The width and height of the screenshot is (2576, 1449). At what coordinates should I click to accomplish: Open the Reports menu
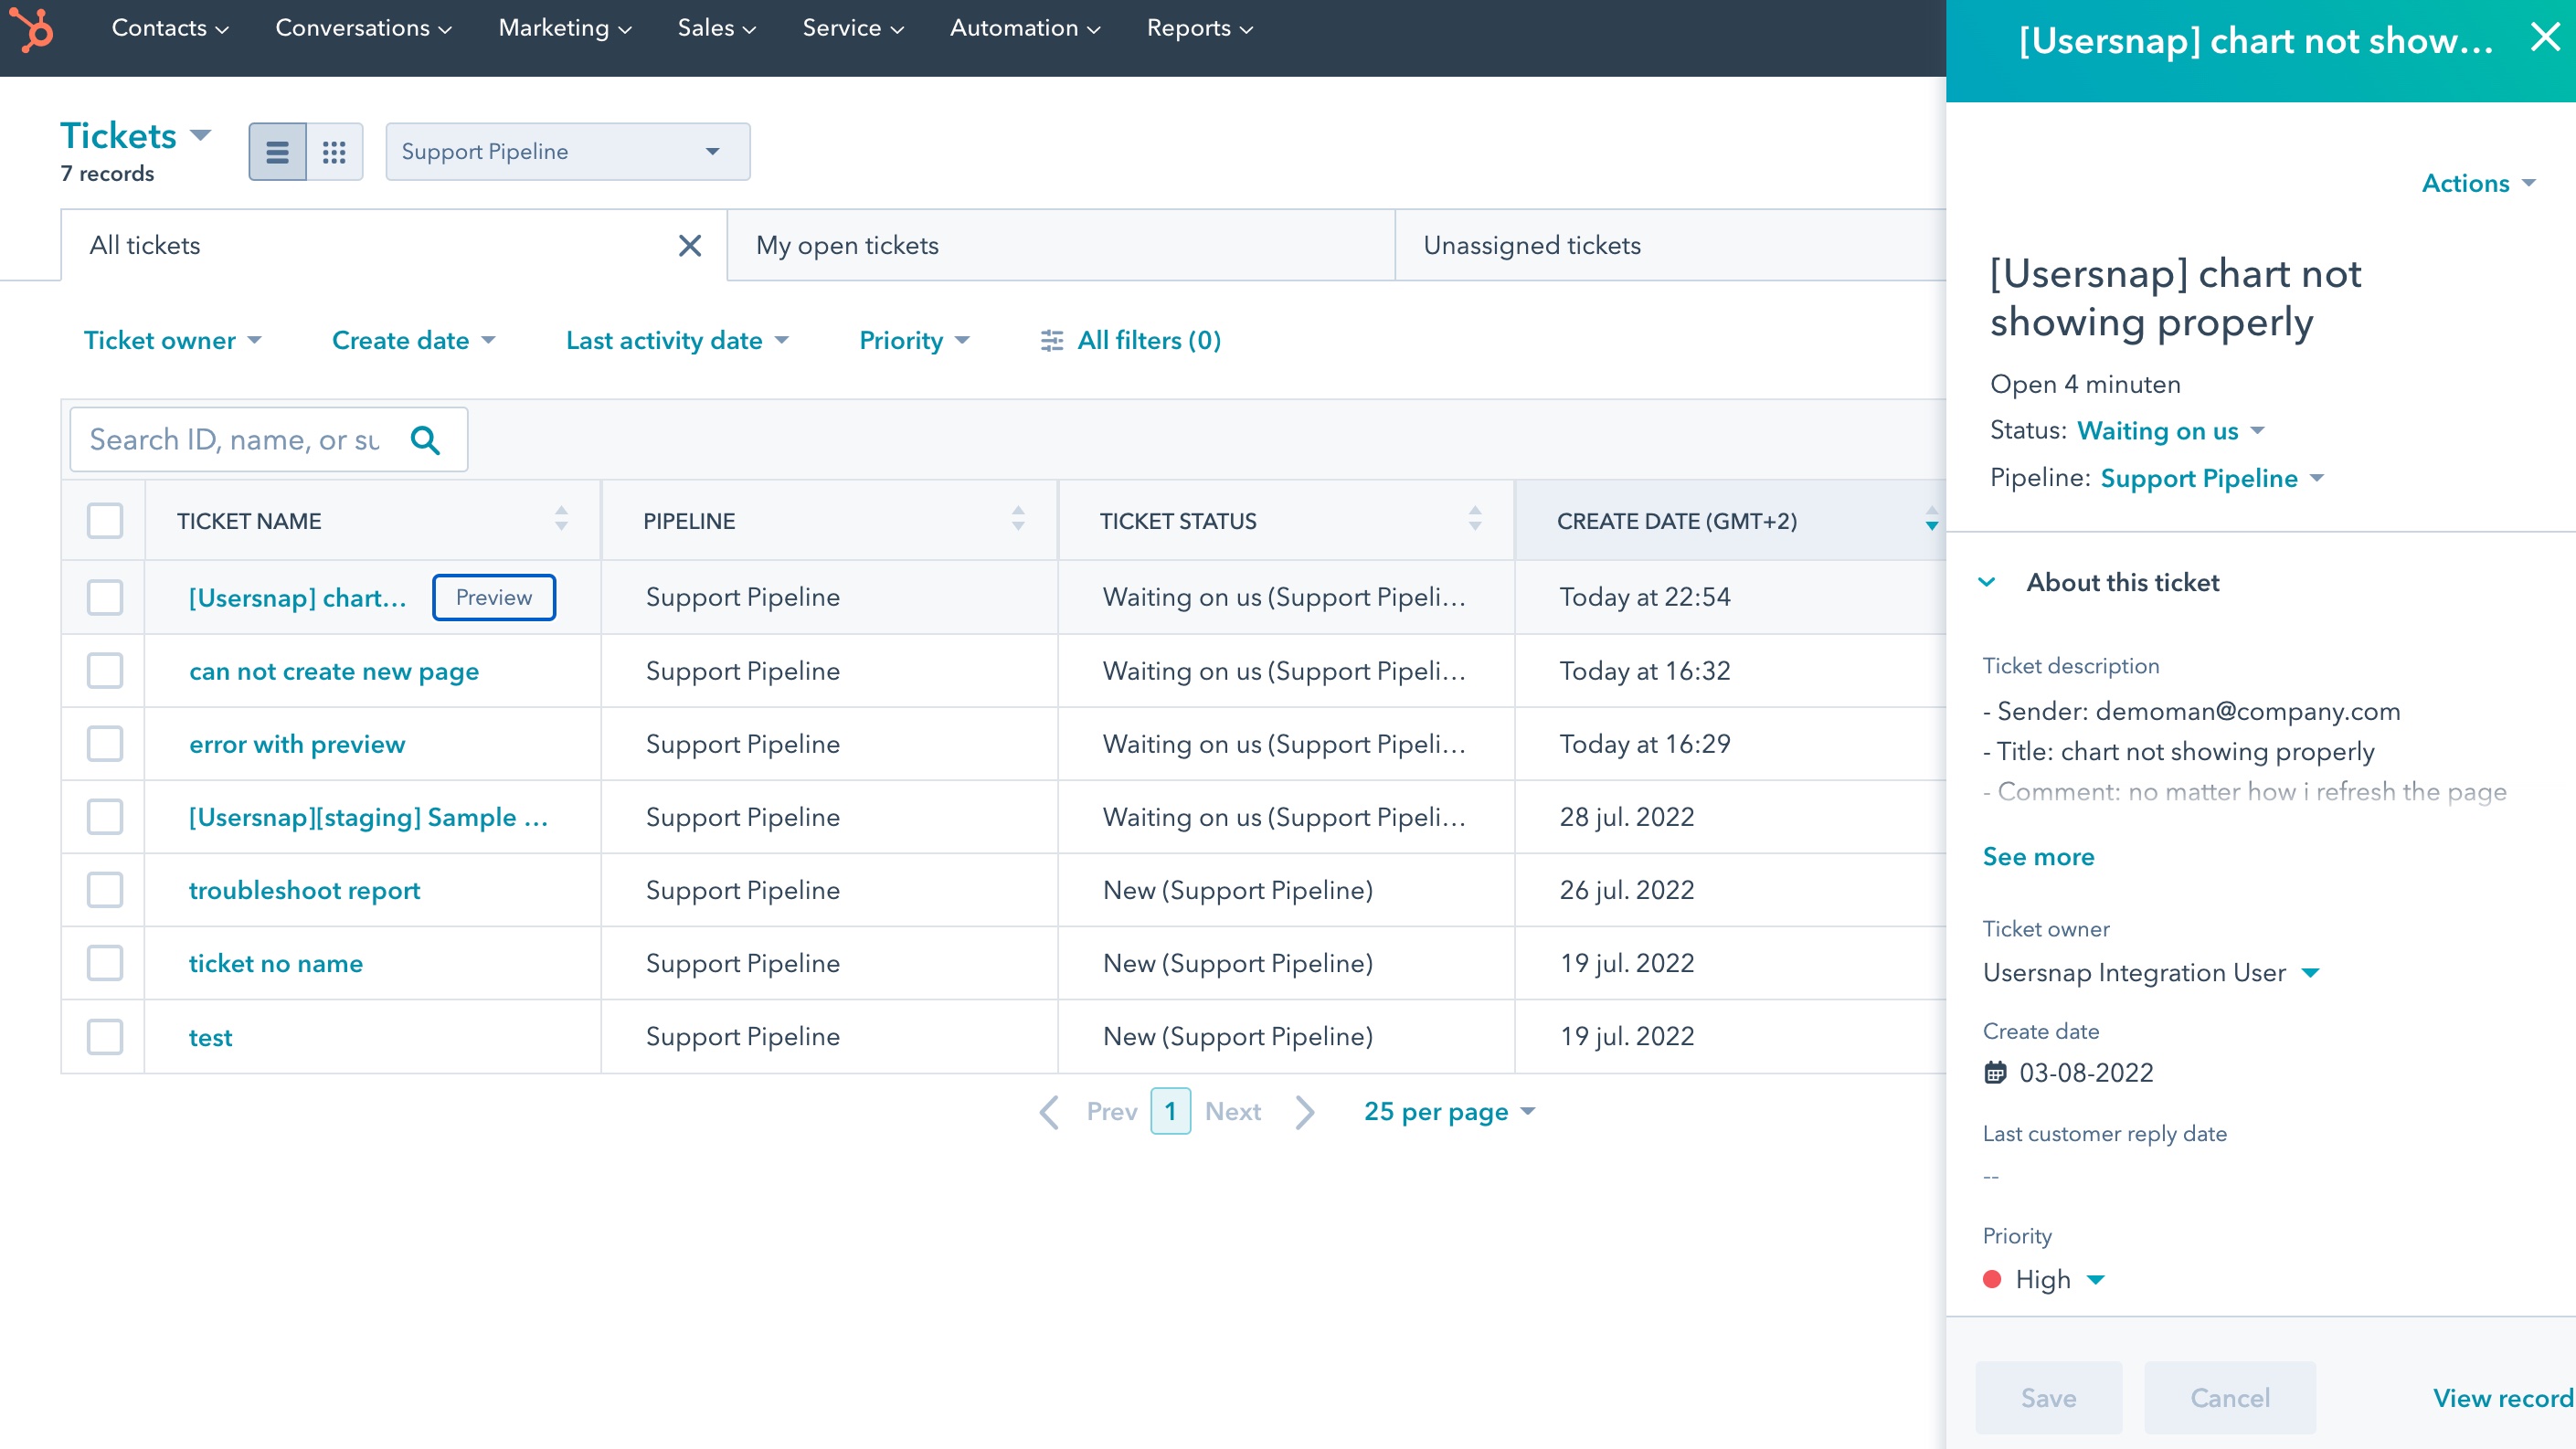pyautogui.click(x=1199, y=29)
